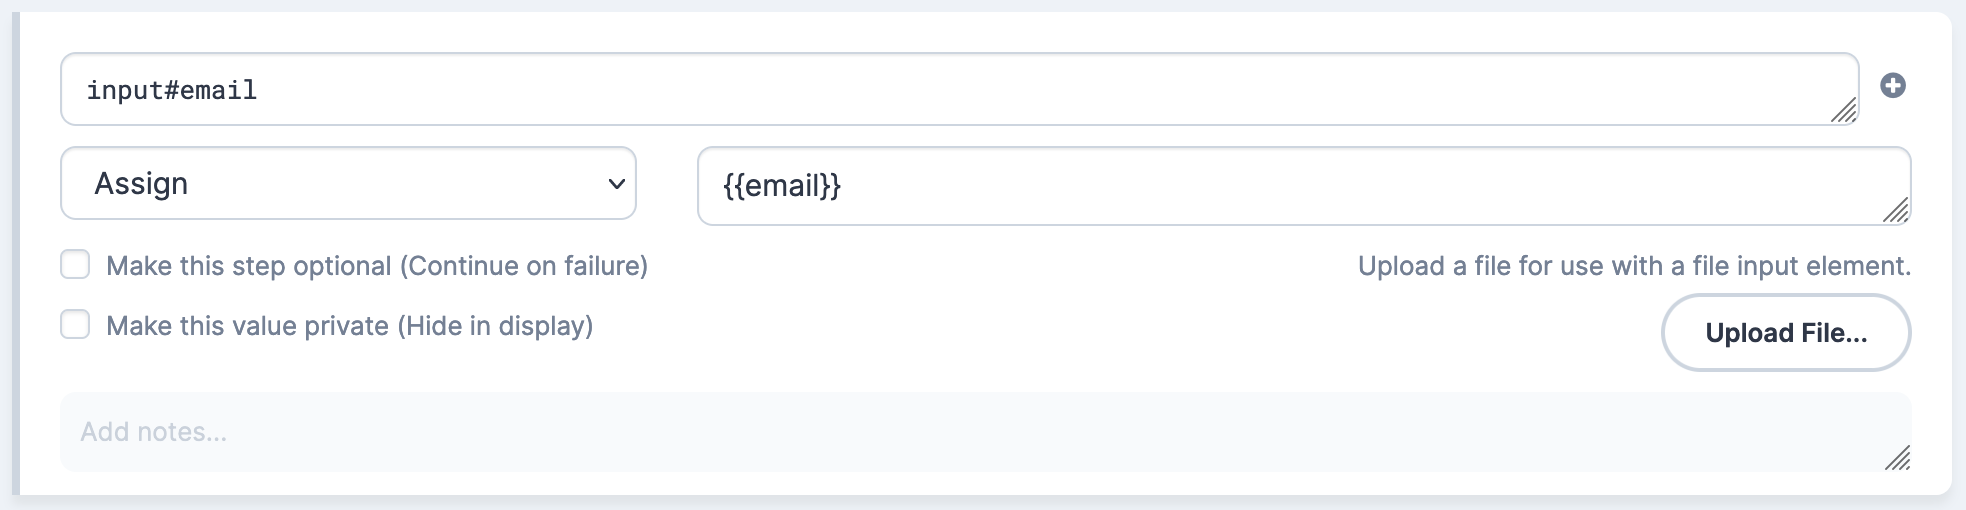Click resize handle of the {{email}} value box

[1896, 210]
